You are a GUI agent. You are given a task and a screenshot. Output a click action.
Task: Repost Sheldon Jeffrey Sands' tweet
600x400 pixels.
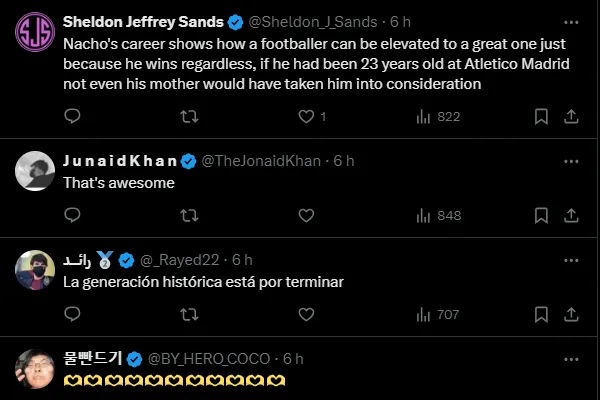[x=188, y=117]
